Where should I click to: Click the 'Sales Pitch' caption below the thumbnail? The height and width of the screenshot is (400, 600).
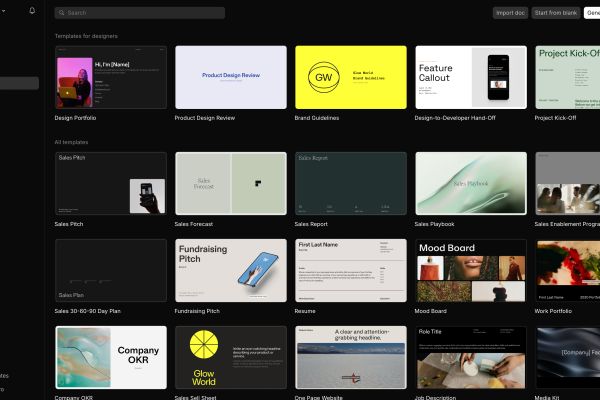tap(69, 224)
